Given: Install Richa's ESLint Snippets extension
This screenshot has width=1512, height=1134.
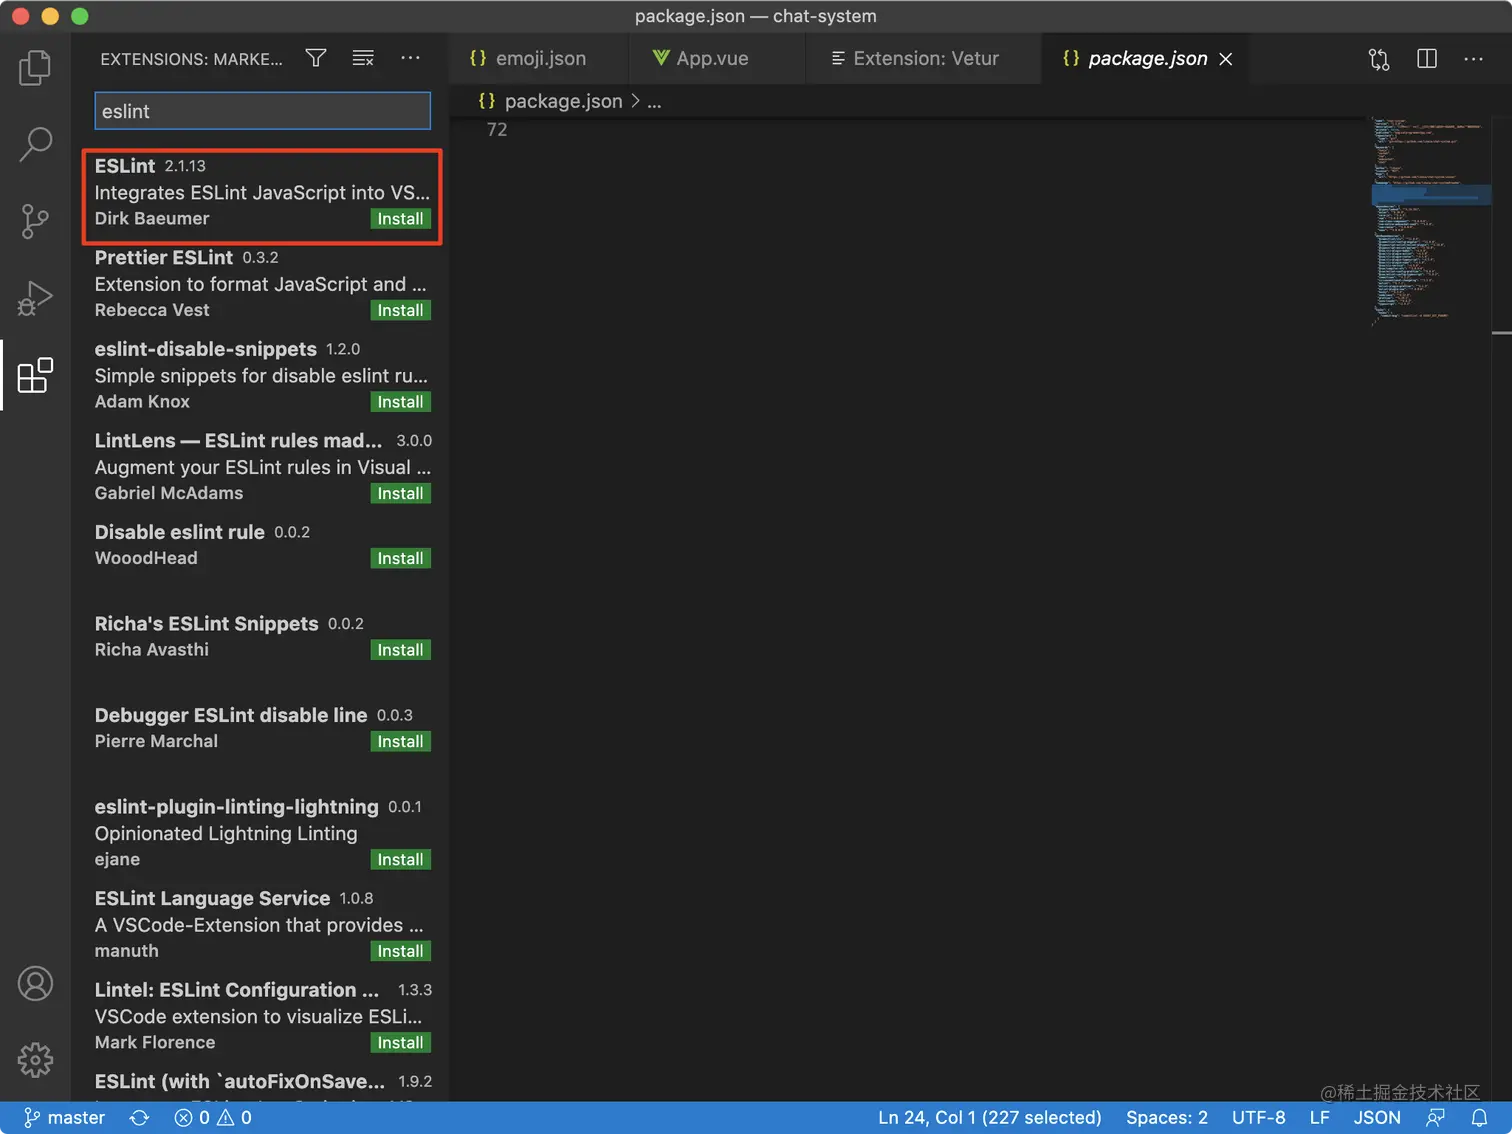Looking at the screenshot, I should pos(400,650).
